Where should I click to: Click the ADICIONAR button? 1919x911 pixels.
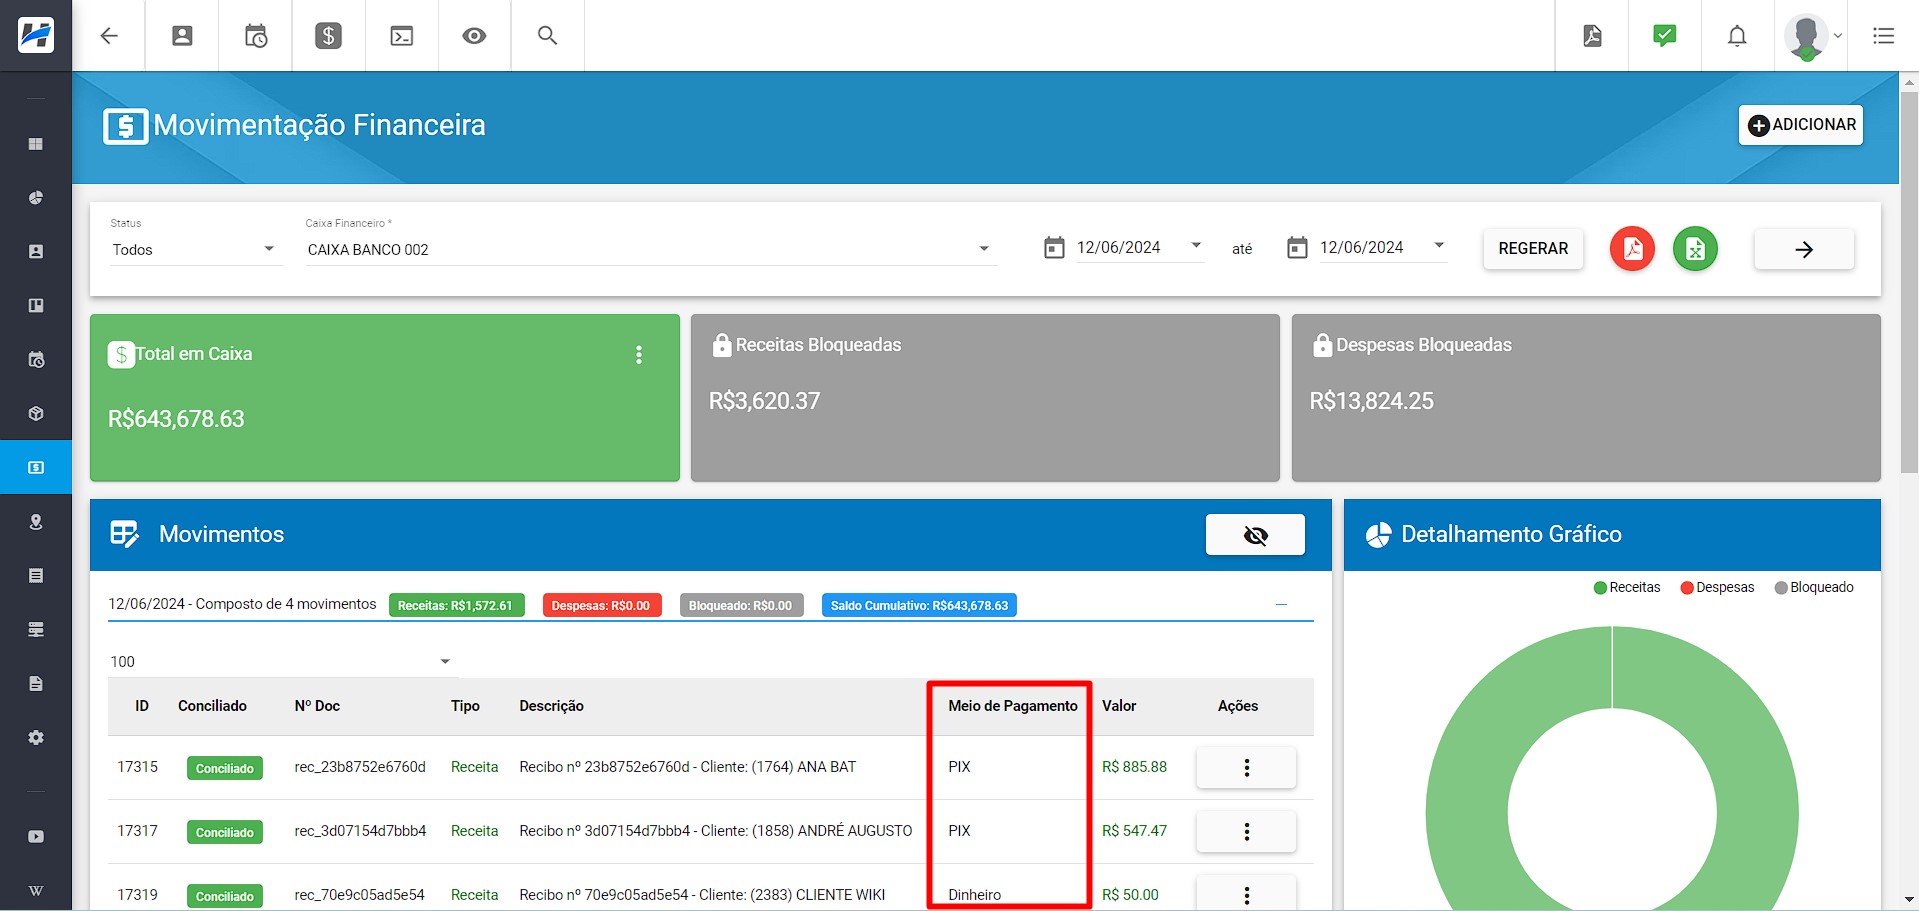(1801, 125)
